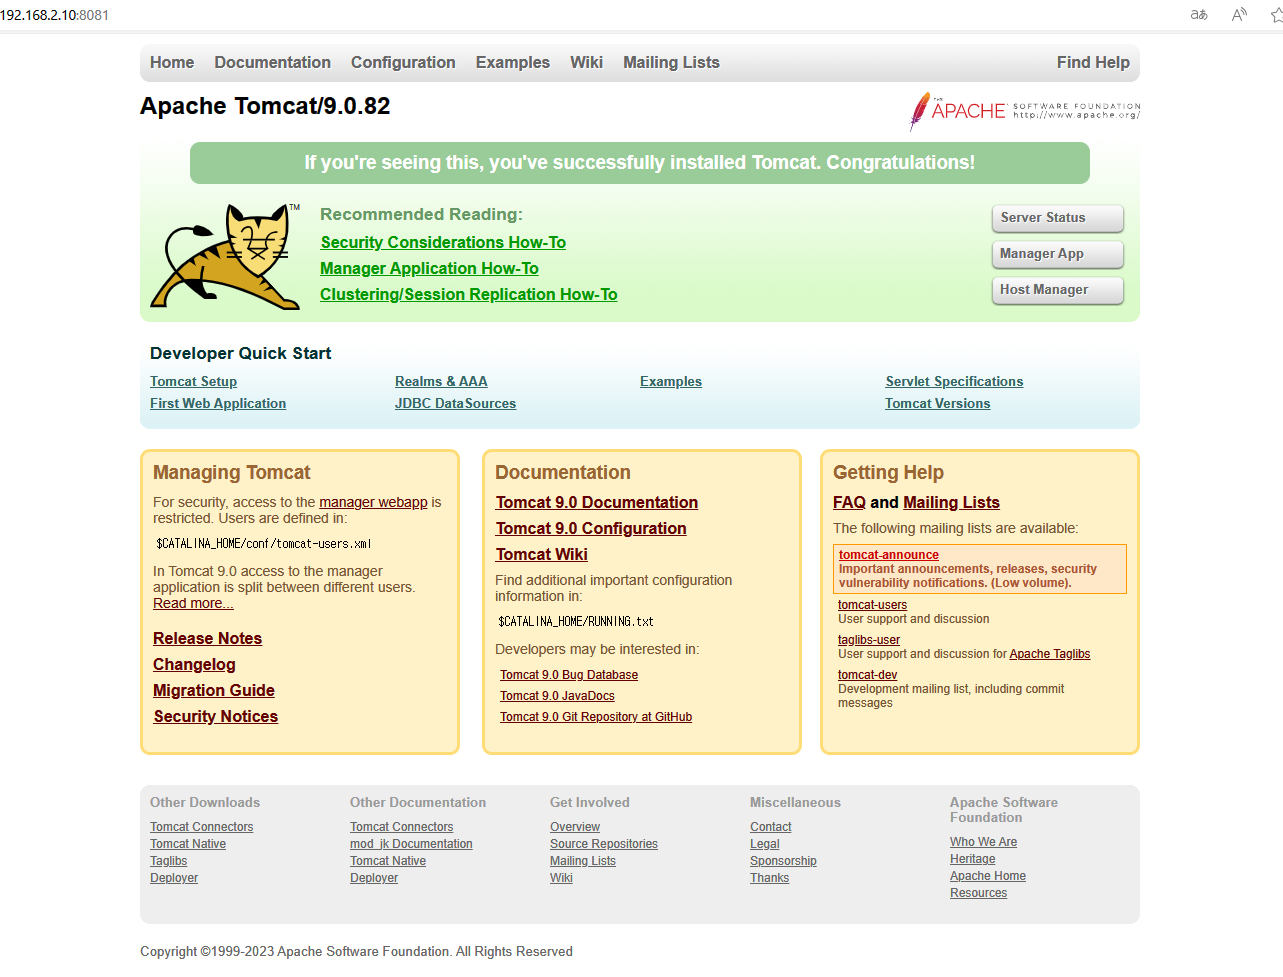
Task: Select the $CATALINA_HOME/conf/tomcat-users.xml path text
Action: [x=264, y=544]
